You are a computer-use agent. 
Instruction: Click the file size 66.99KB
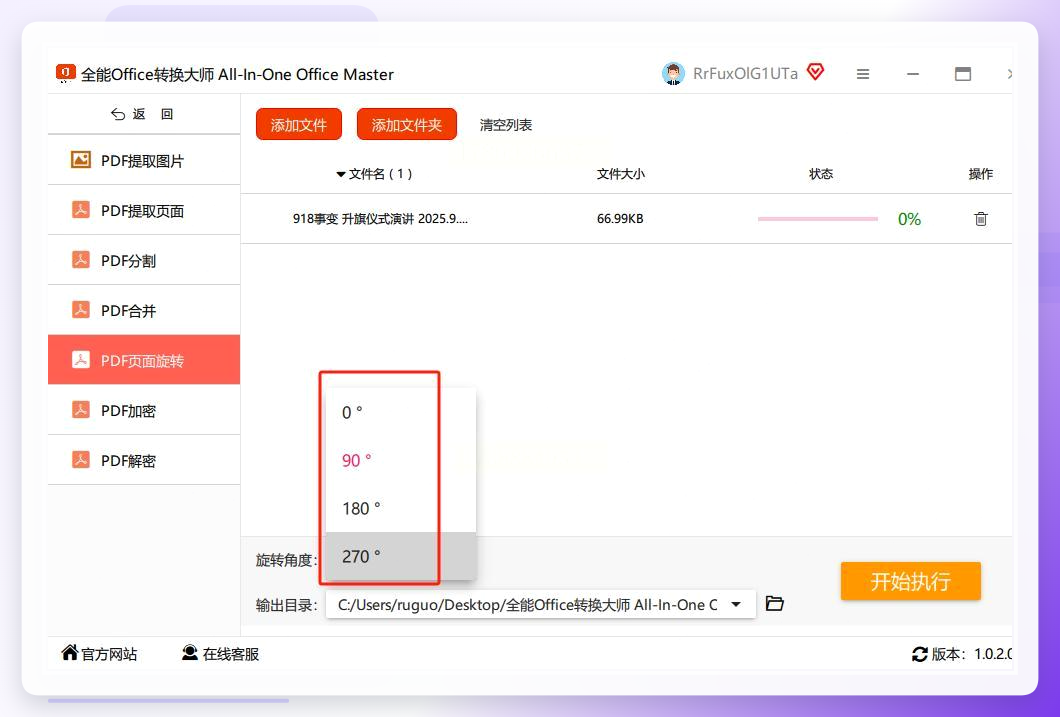(x=620, y=219)
